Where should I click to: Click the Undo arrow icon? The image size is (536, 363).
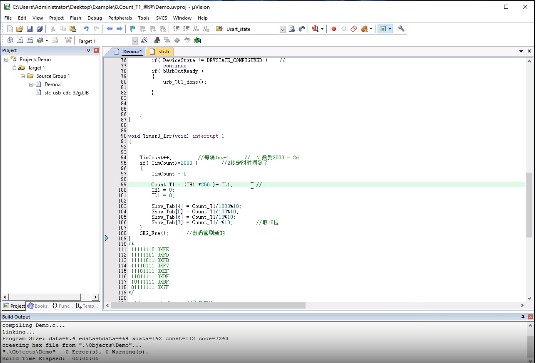(x=86, y=29)
